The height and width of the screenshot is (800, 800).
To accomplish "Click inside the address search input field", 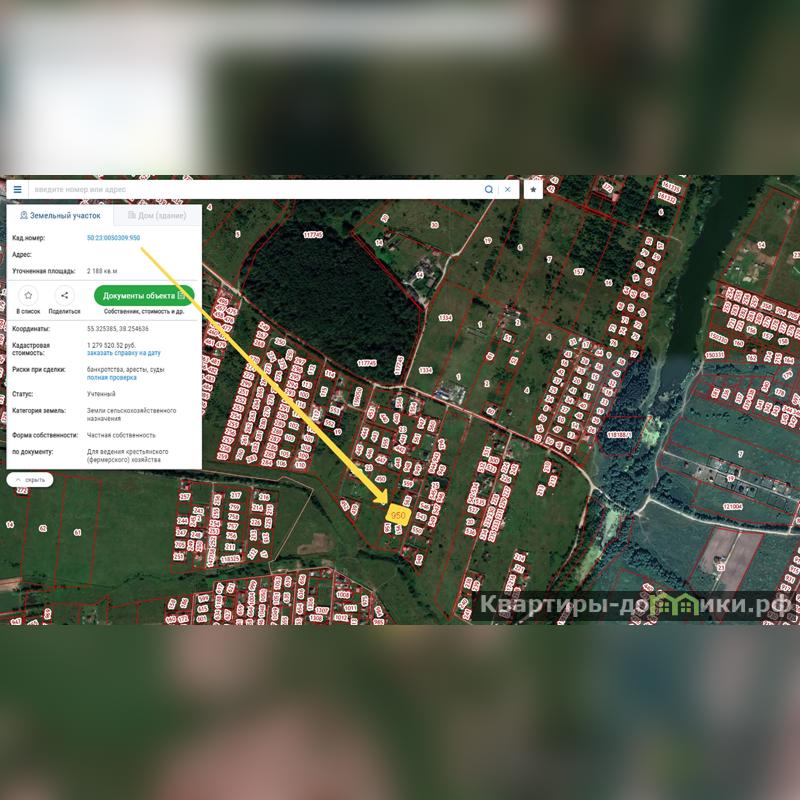I will tap(250, 189).
